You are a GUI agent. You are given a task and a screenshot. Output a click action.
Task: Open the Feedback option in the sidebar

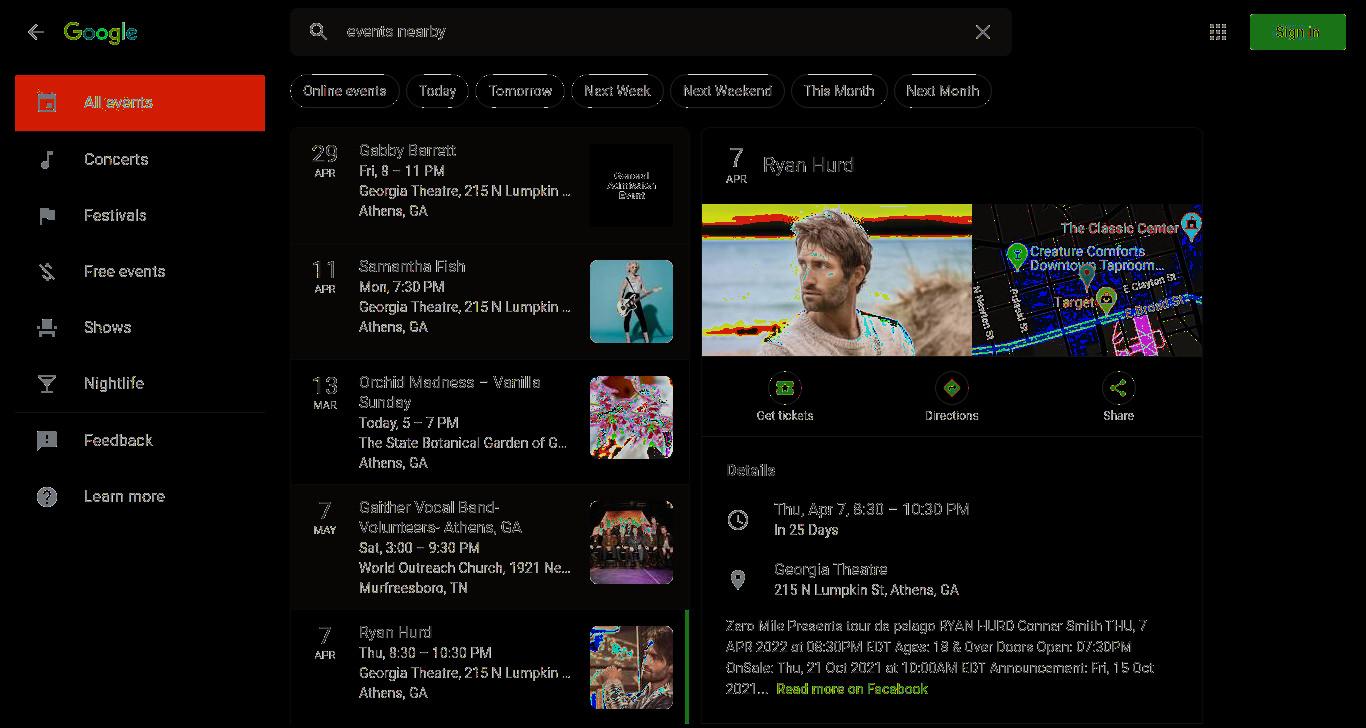140,440
